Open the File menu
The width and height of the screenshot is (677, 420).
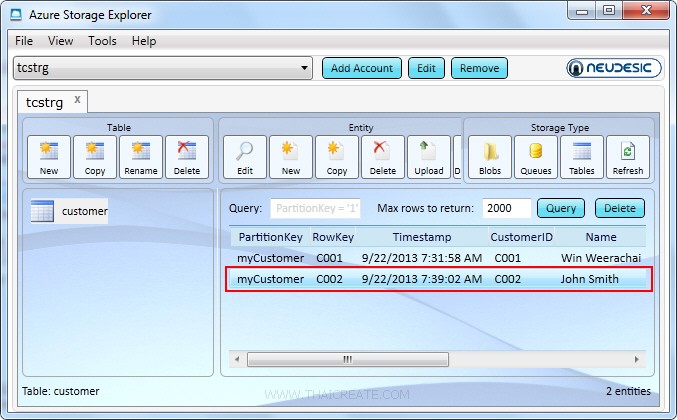pos(24,41)
